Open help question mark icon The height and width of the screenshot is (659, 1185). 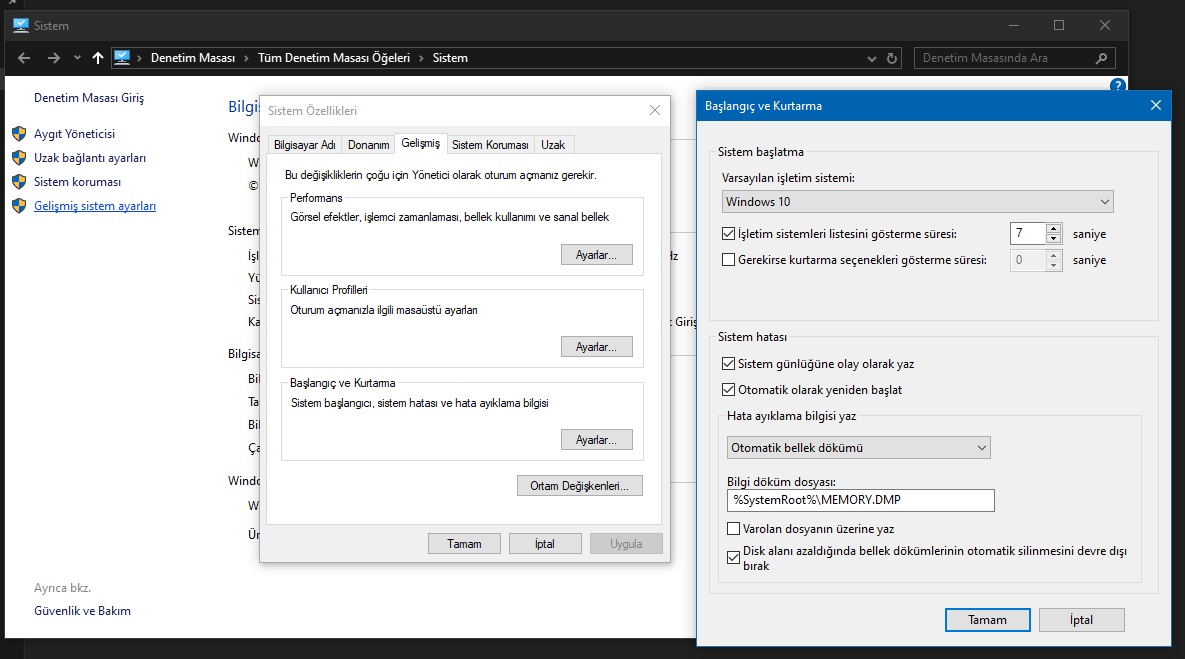click(x=1118, y=85)
